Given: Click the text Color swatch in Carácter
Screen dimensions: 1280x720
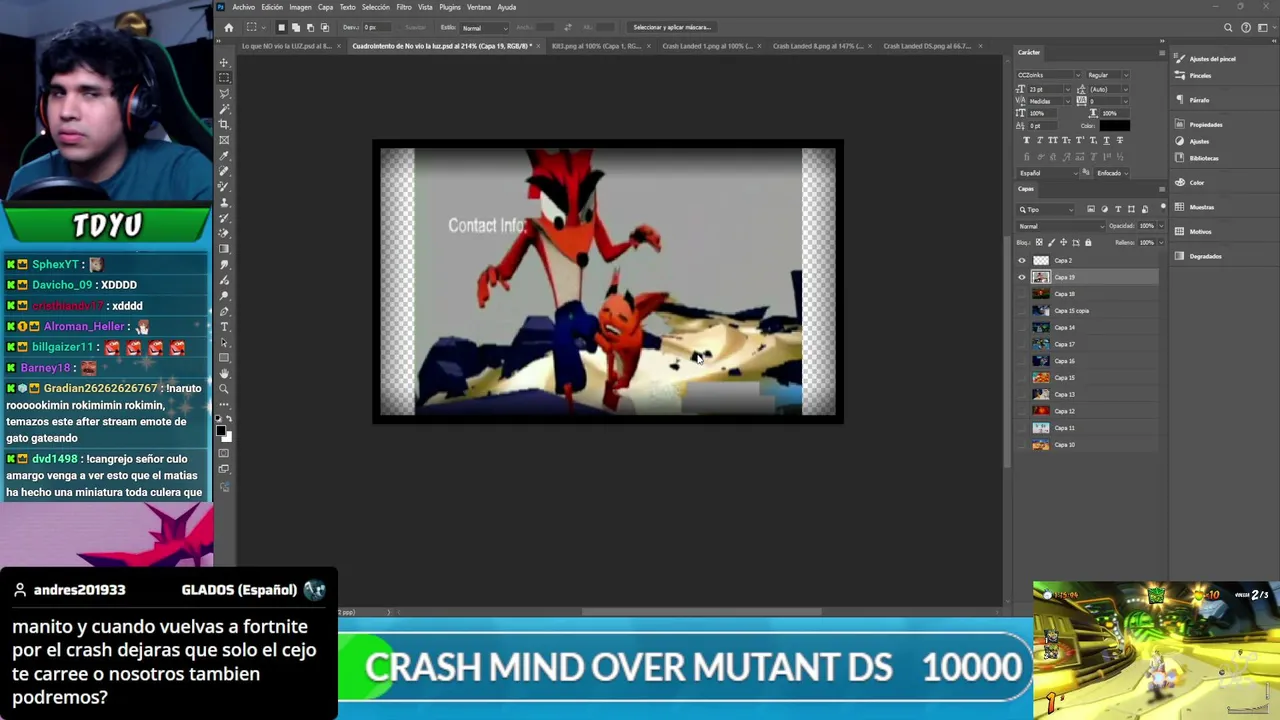Looking at the screenshot, I should click(1114, 126).
